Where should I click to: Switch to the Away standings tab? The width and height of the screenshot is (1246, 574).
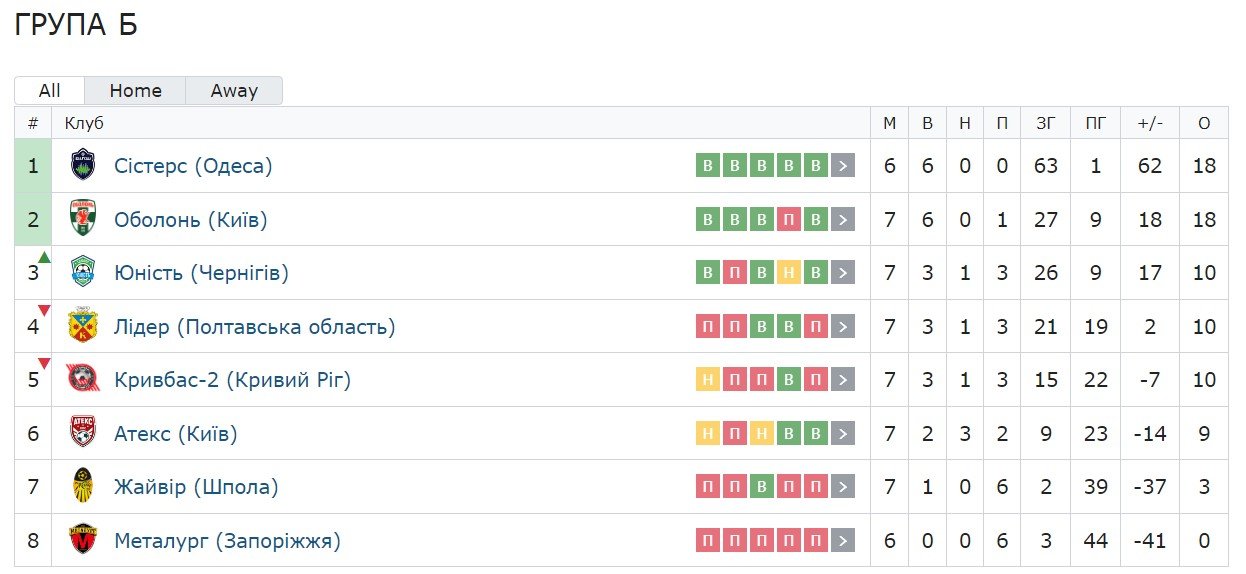[234, 91]
